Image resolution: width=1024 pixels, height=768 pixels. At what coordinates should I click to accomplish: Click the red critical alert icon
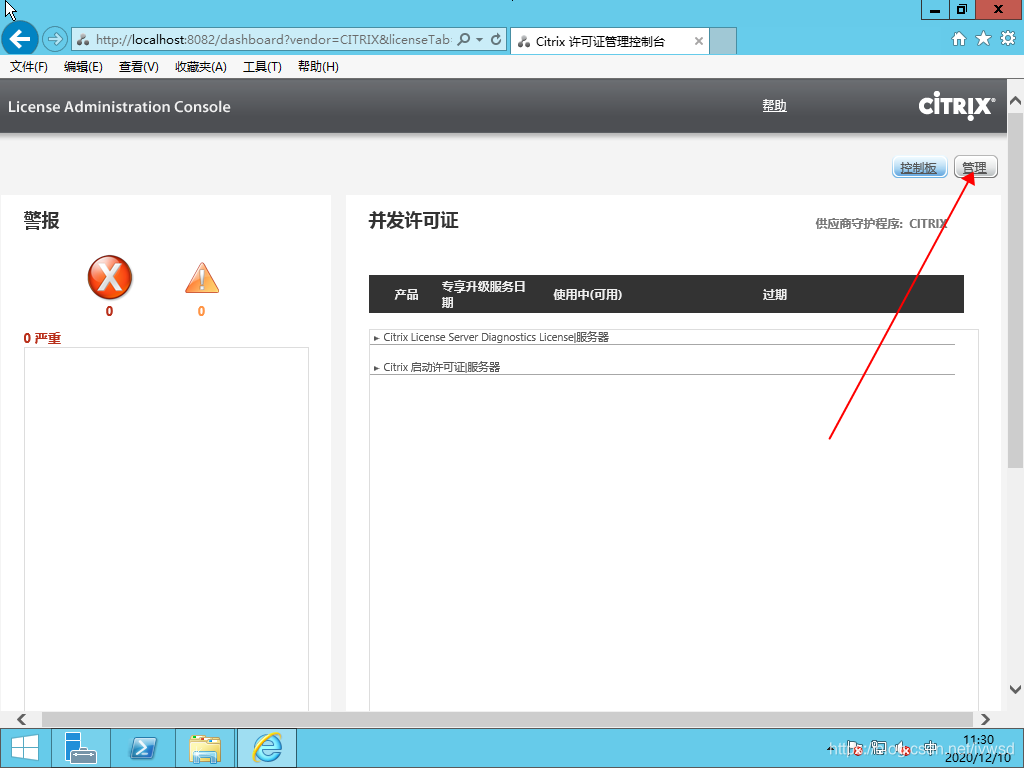pyautogui.click(x=110, y=277)
